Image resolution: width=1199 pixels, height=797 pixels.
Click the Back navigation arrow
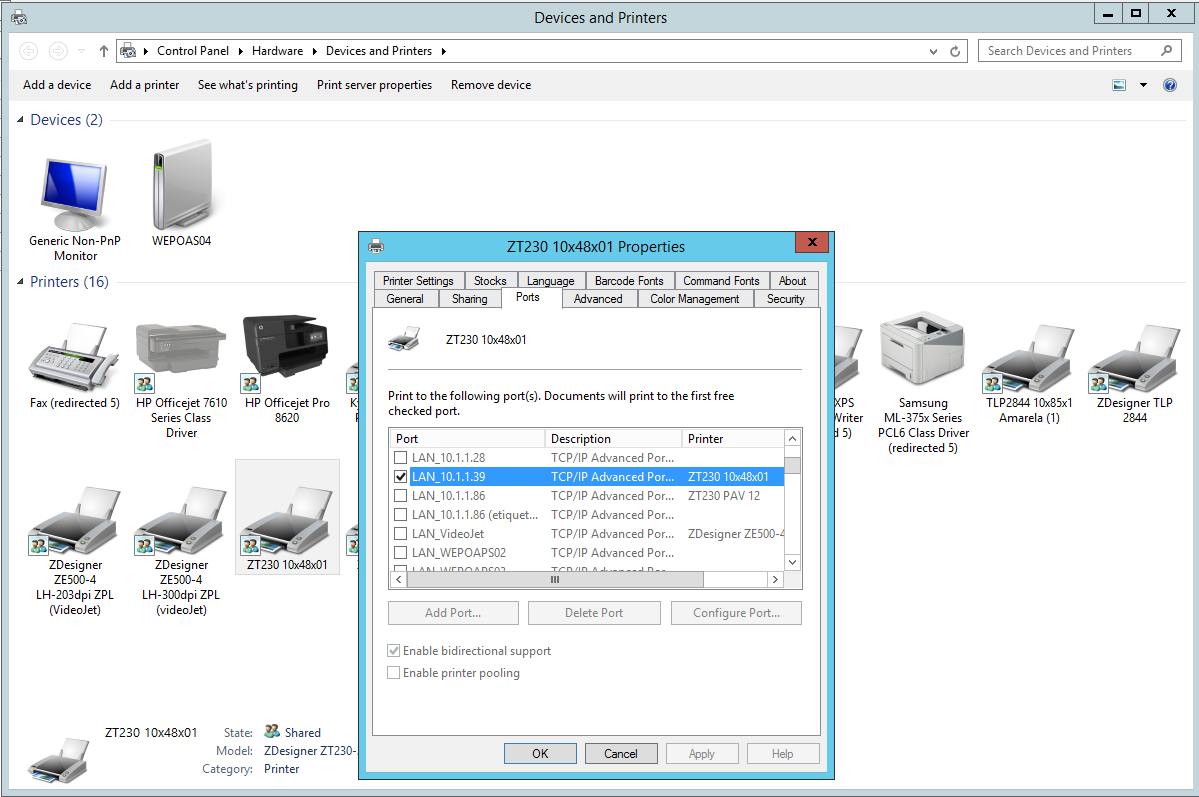pos(28,51)
